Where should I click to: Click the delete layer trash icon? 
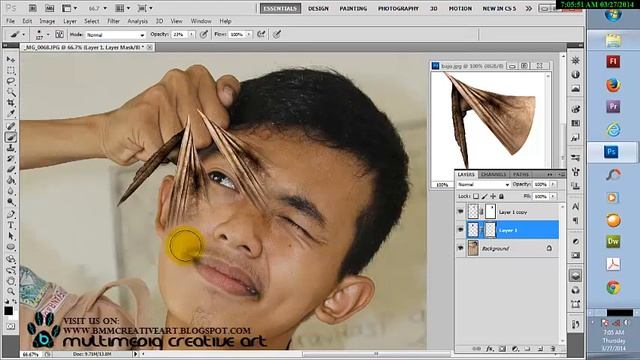click(553, 349)
